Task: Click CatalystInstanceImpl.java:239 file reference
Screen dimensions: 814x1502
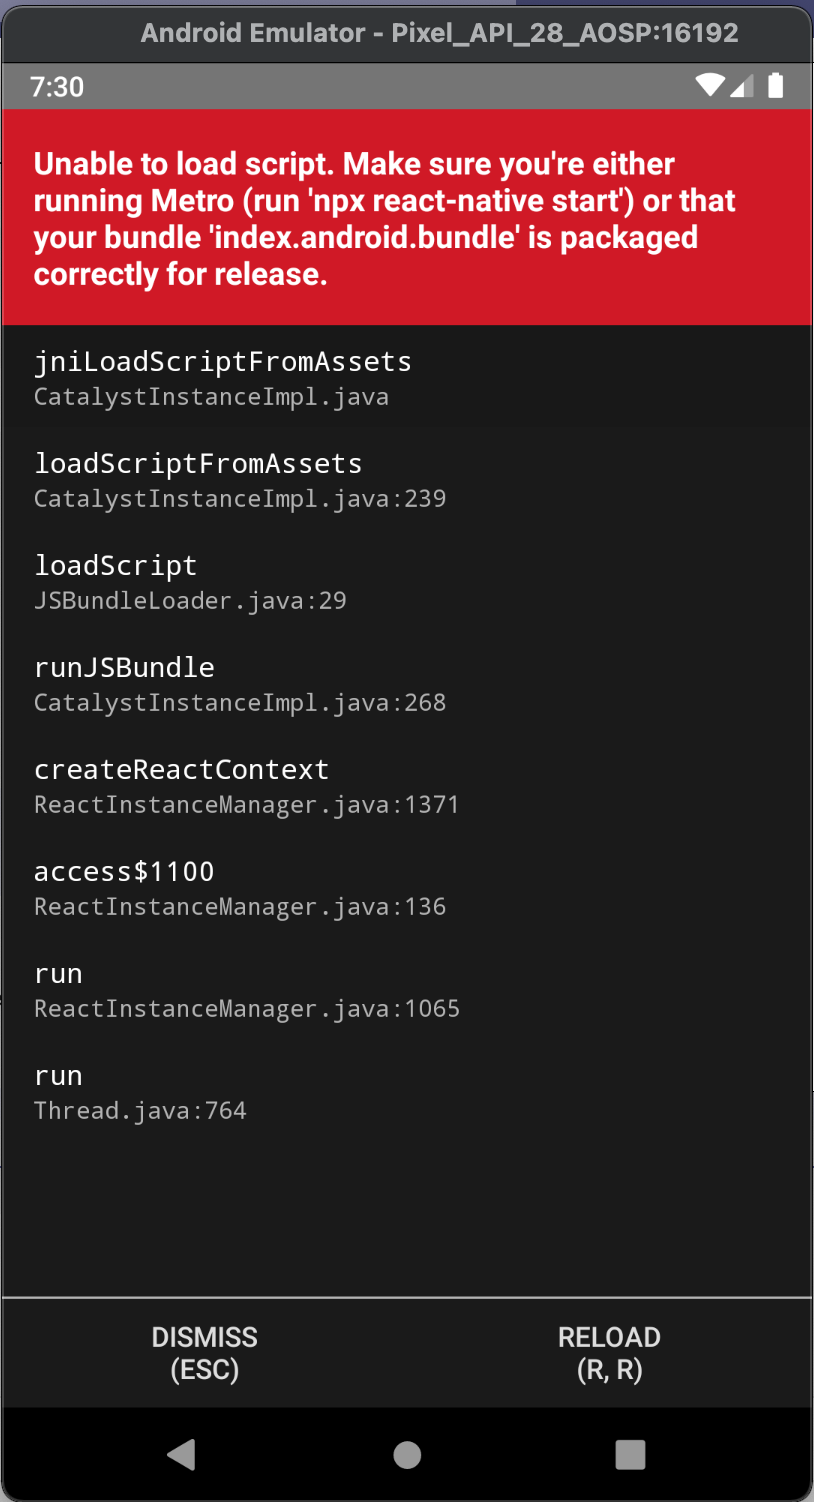Action: (x=240, y=499)
